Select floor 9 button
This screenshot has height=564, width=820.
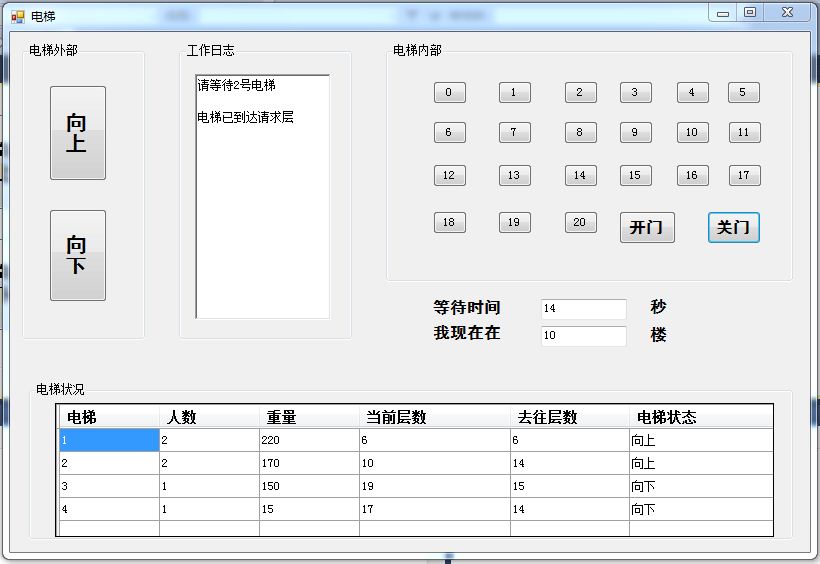[635, 132]
